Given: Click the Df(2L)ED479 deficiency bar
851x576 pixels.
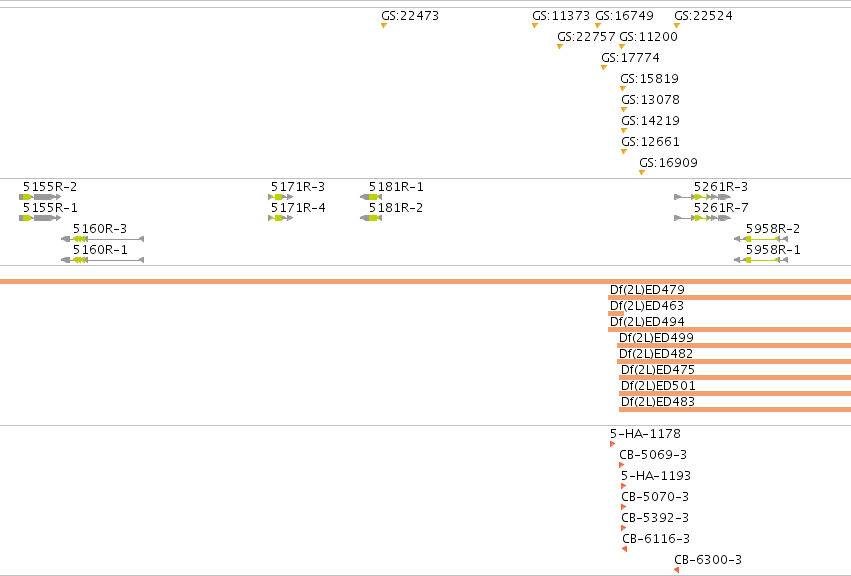Looking at the screenshot, I should pos(730,298).
